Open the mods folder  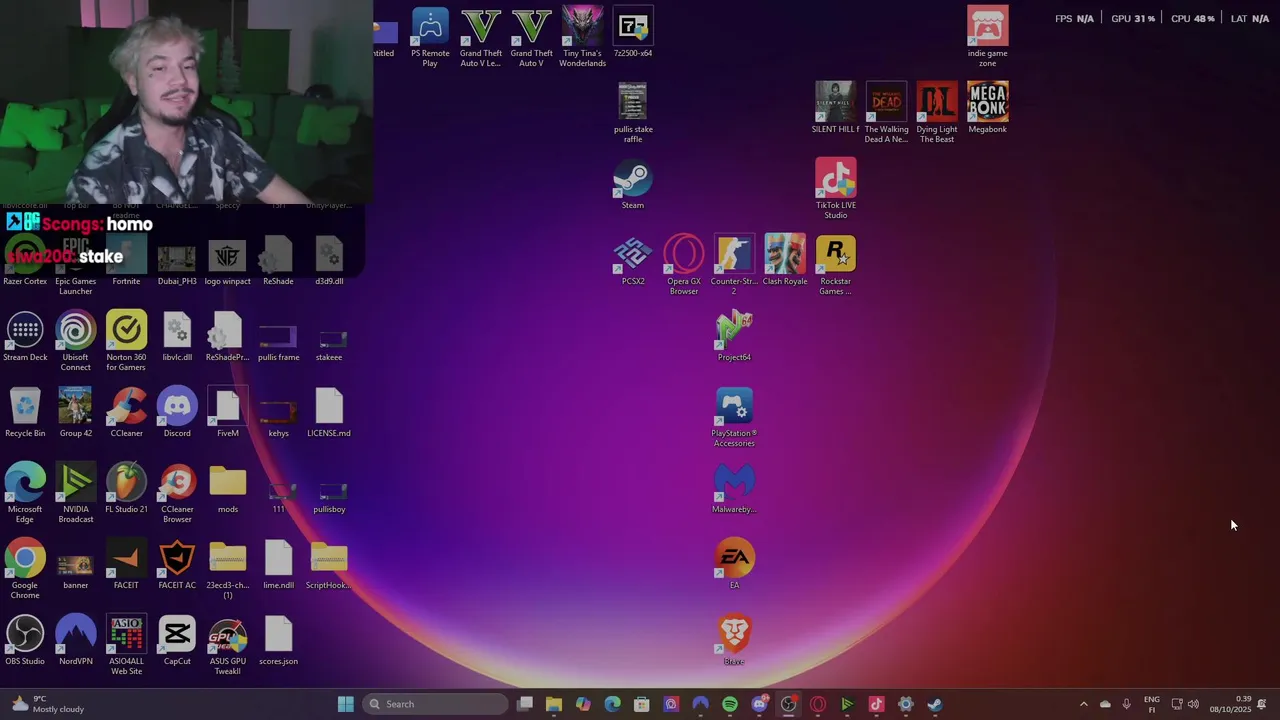228,489
